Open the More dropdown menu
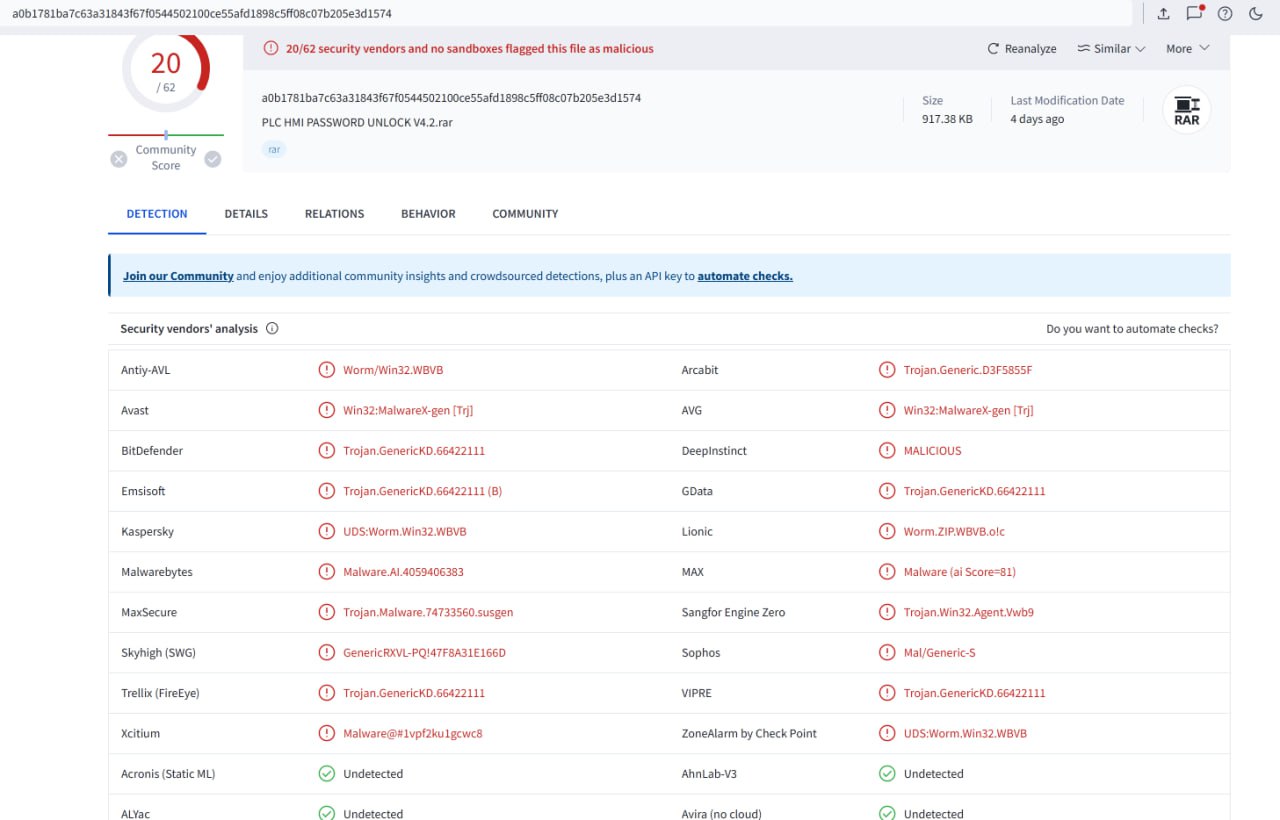 pos(1188,48)
